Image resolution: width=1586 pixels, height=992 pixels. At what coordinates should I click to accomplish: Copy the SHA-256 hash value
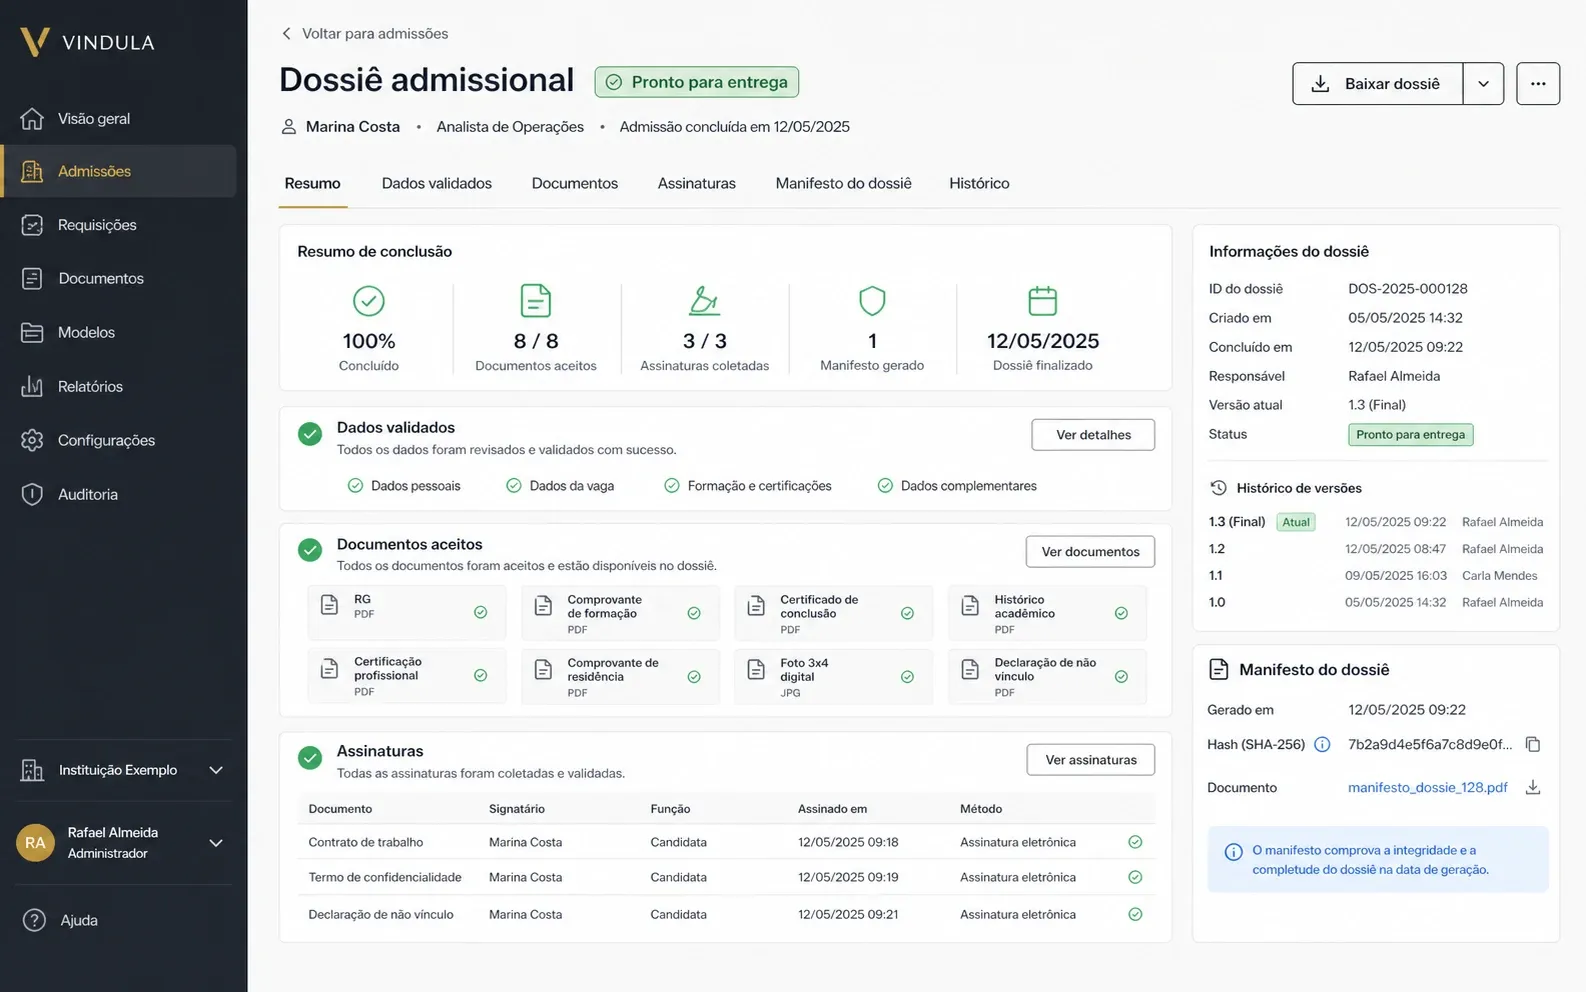click(1532, 744)
